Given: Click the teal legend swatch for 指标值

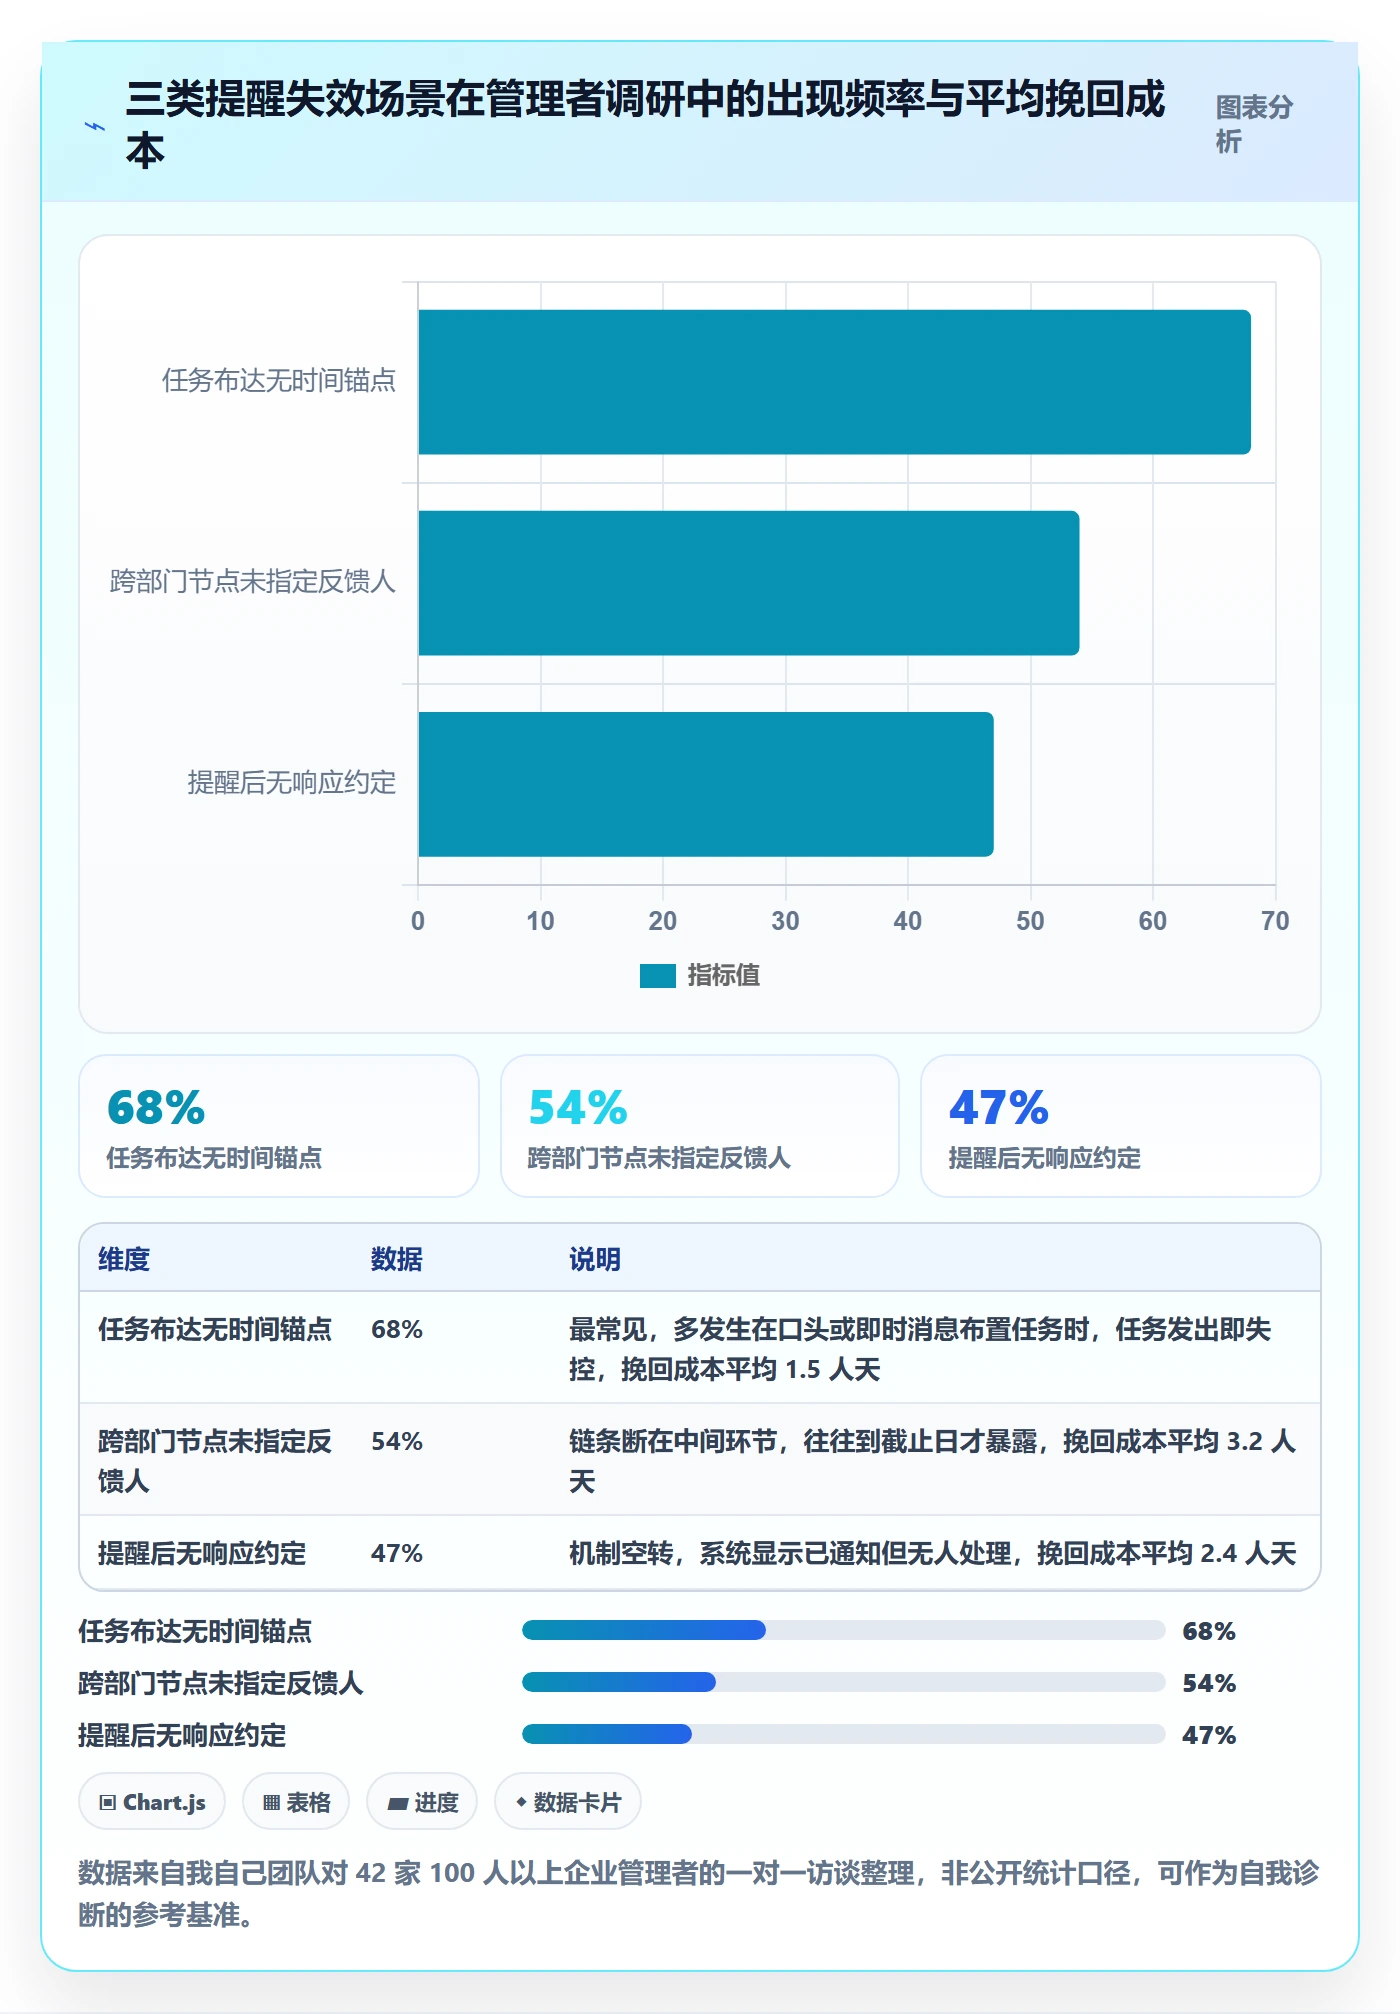Looking at the screenshot, I should [658, 975].
